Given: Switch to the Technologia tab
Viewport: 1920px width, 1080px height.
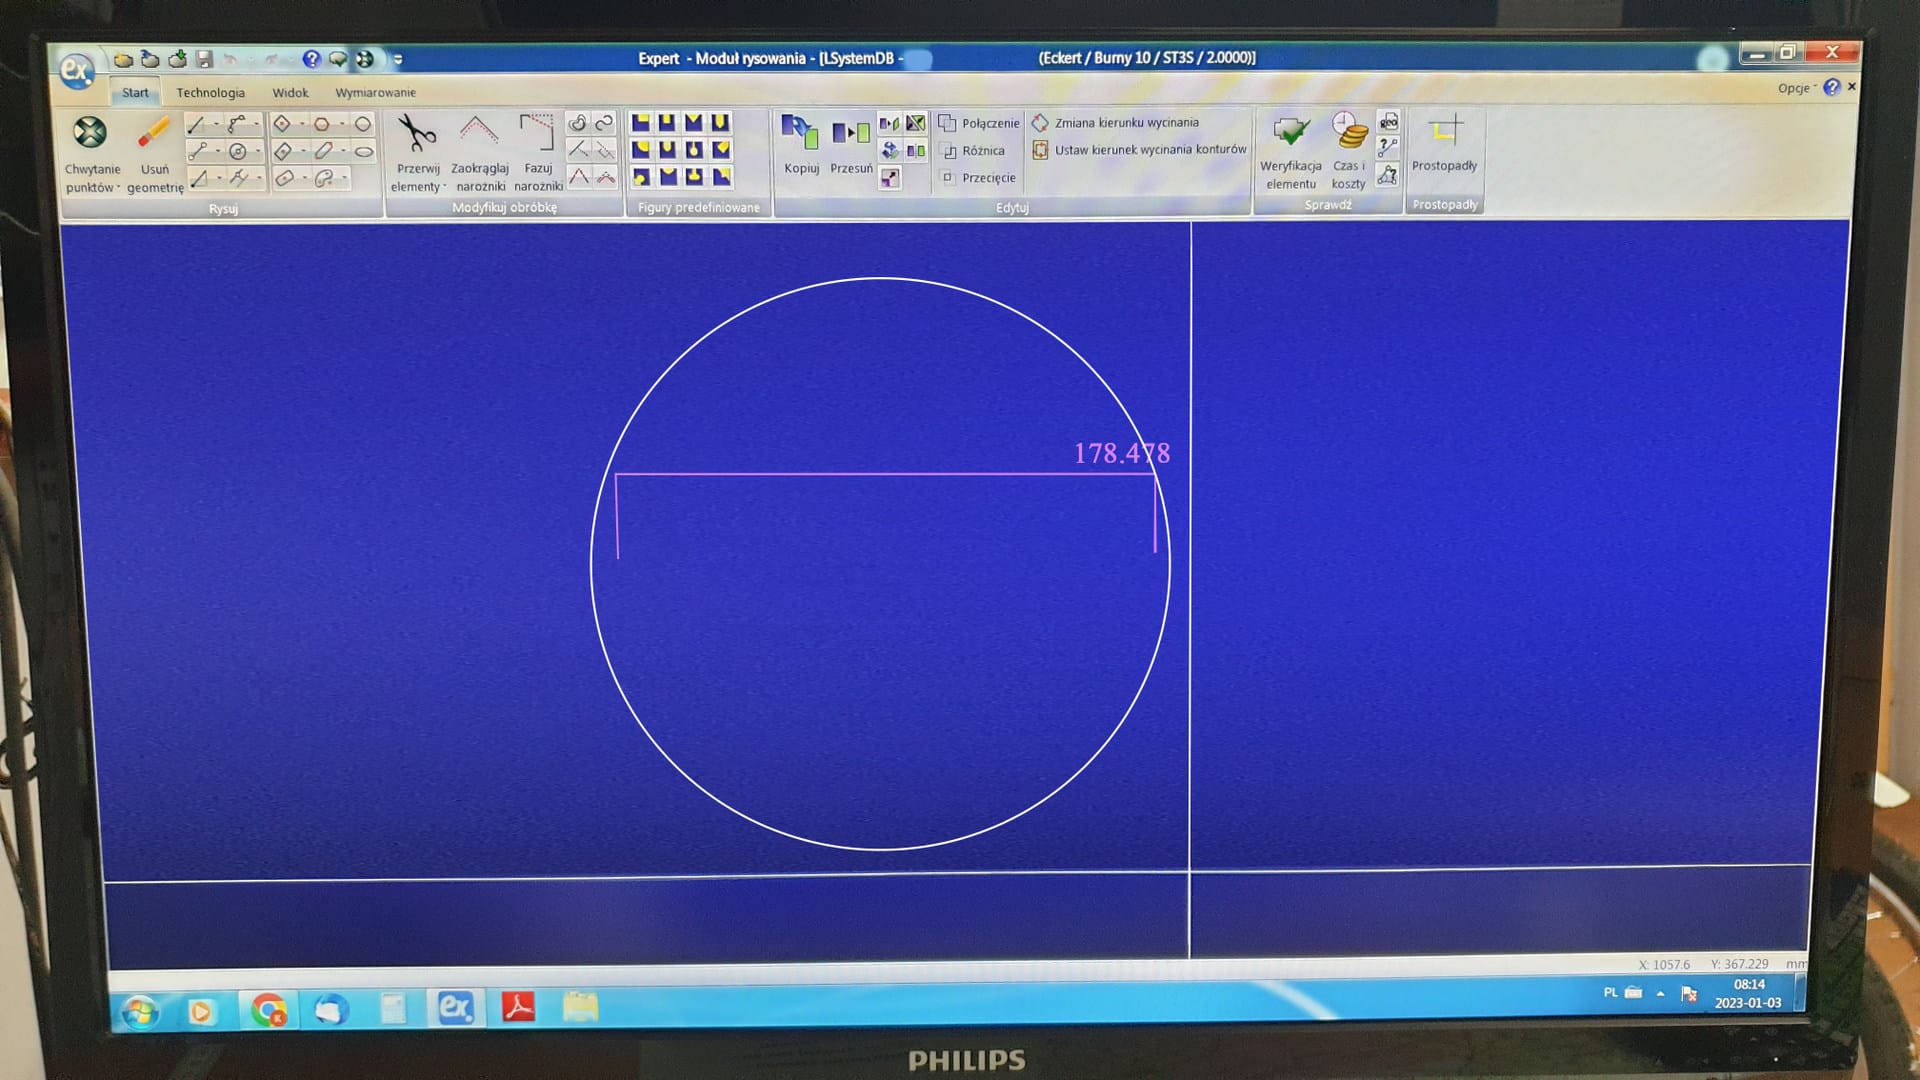Looking at the screenshot, I should pyautogui.click(x=210, y=93).
